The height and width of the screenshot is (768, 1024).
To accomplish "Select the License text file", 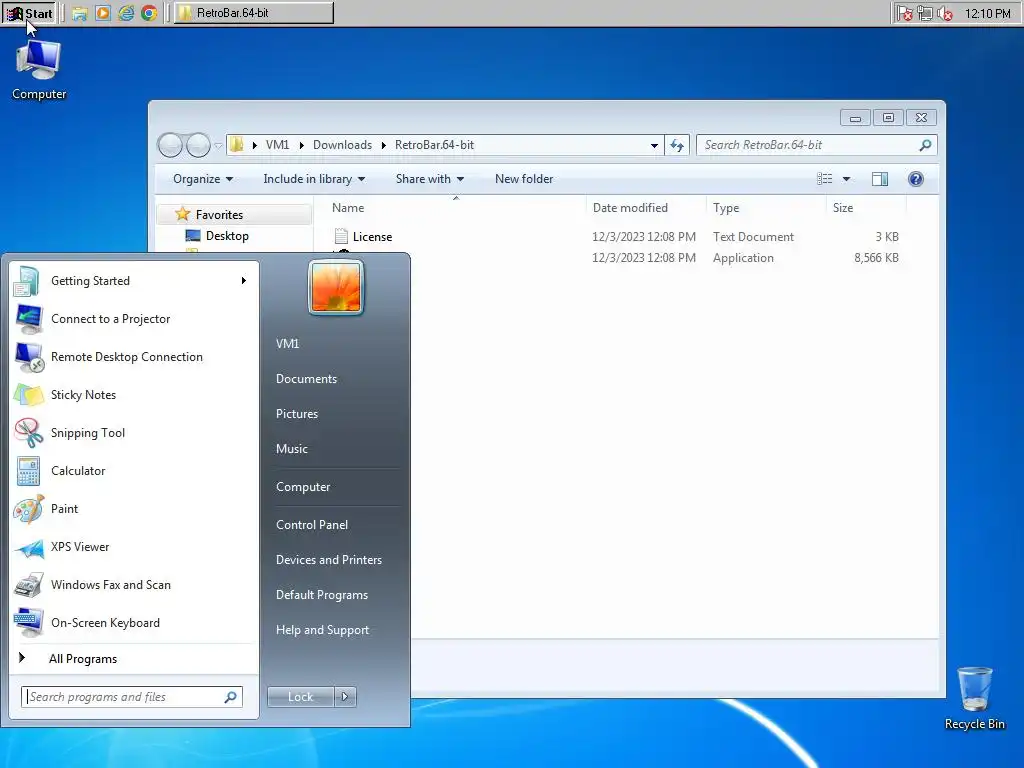I will pyautogui.click(x=363, y=236).
